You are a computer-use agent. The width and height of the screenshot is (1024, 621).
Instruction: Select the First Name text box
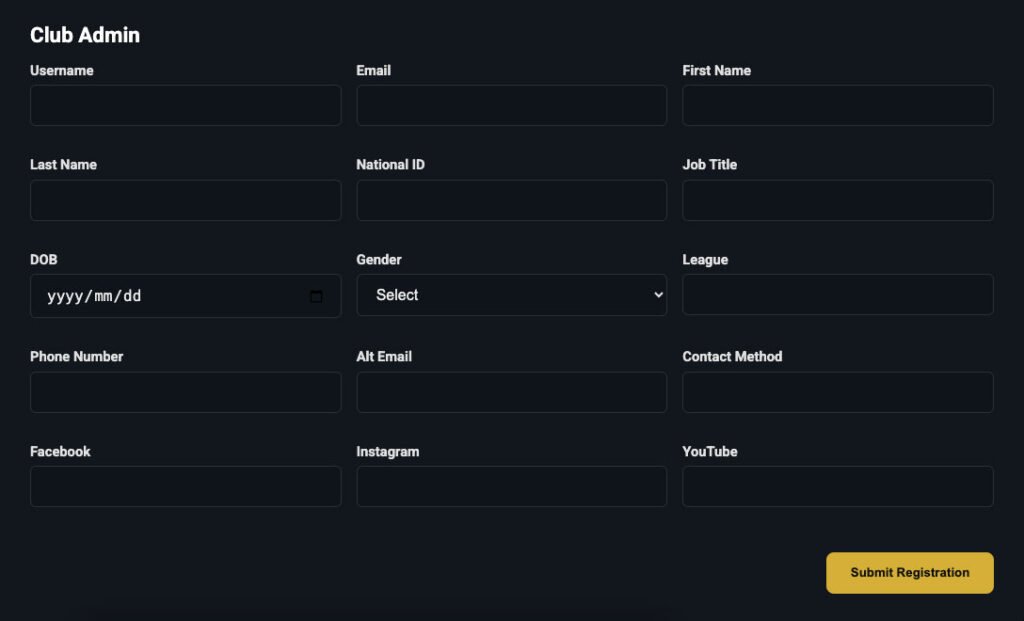pos(837,105)
